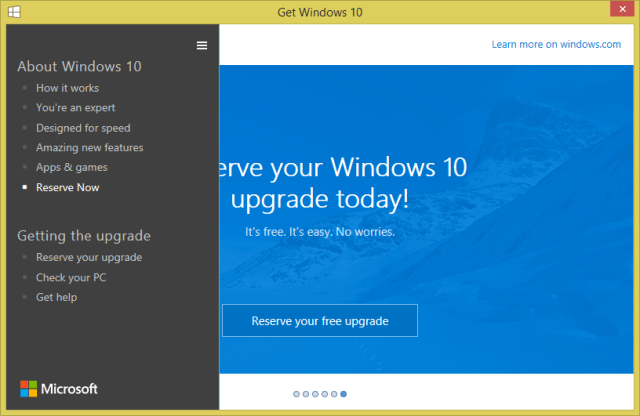Viewport: 640px width, 416px height.
Task: Click the Microsoft logo in the sidebar
Action: (x=59, y=389)
